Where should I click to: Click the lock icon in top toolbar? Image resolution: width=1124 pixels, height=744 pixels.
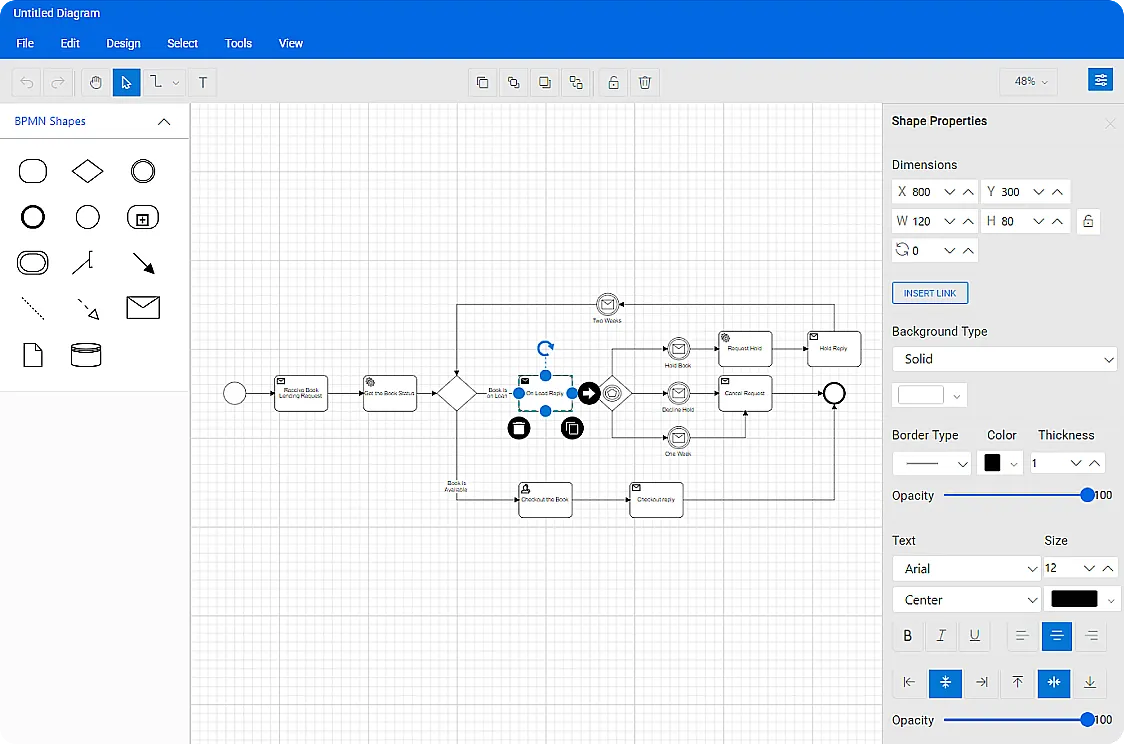[x=613, y=82]
